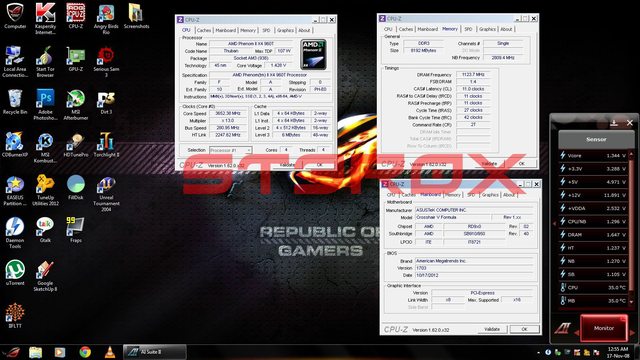Launch Adobe Photoshop desktop shortcut
Viewport: 640px width, 360px height.
pyautogui.click(x=45, y=104)
